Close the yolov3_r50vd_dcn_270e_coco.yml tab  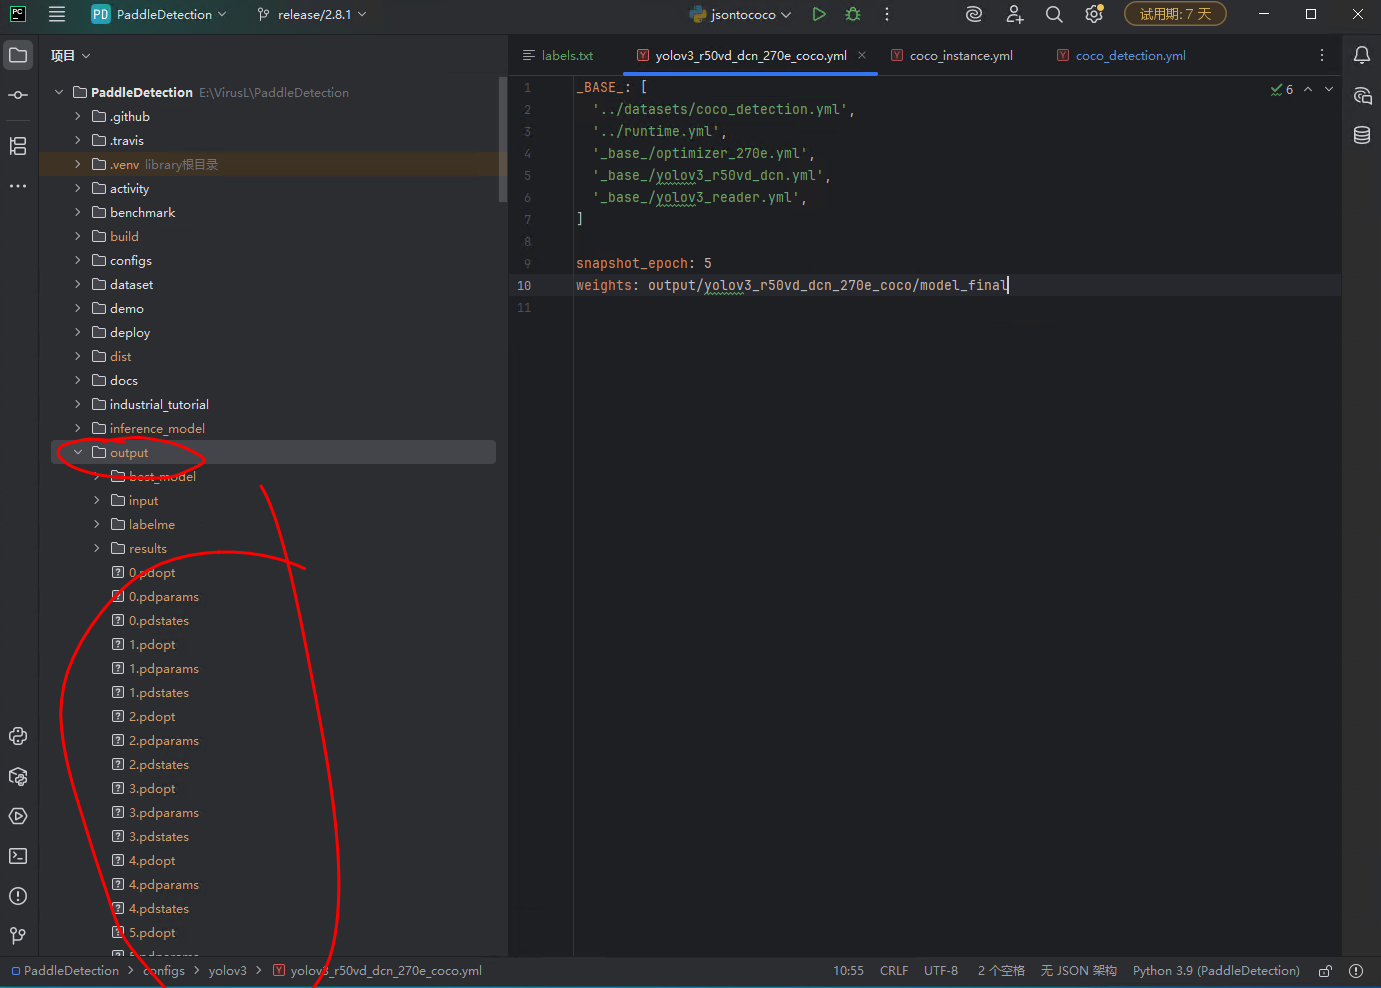[862, 55]
